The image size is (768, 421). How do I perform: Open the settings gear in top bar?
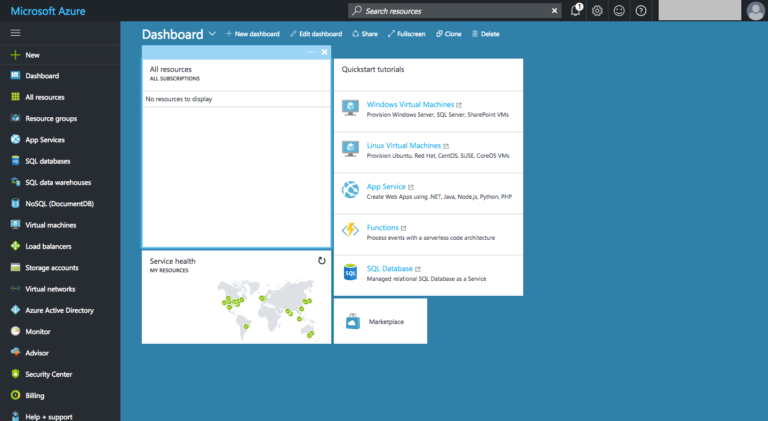(x=597, y=11)
